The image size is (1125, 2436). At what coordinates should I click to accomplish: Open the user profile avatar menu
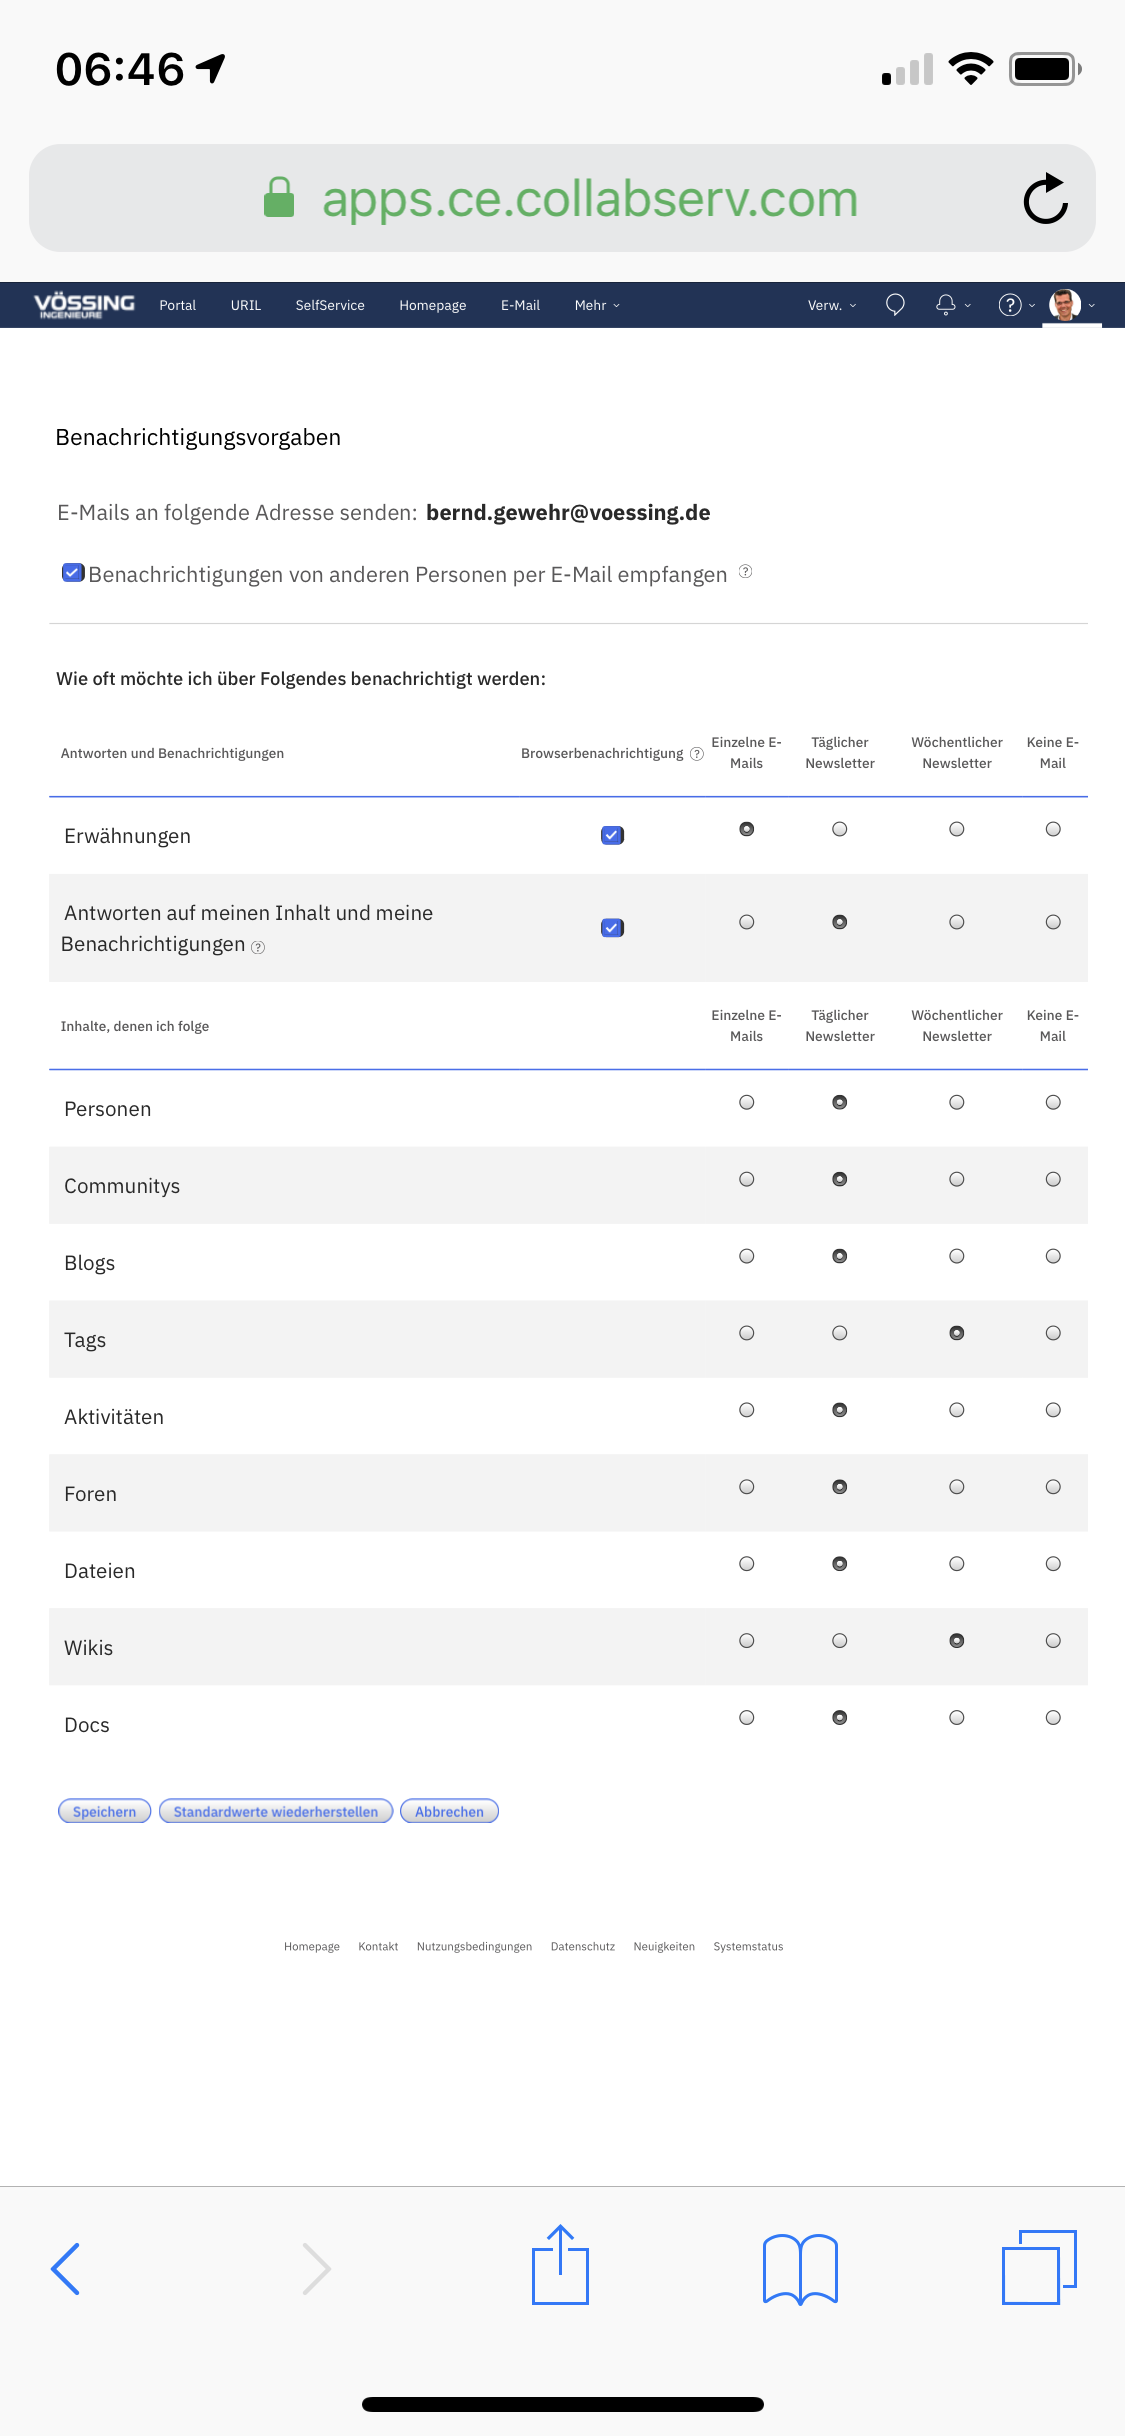tap(1065, 305)
